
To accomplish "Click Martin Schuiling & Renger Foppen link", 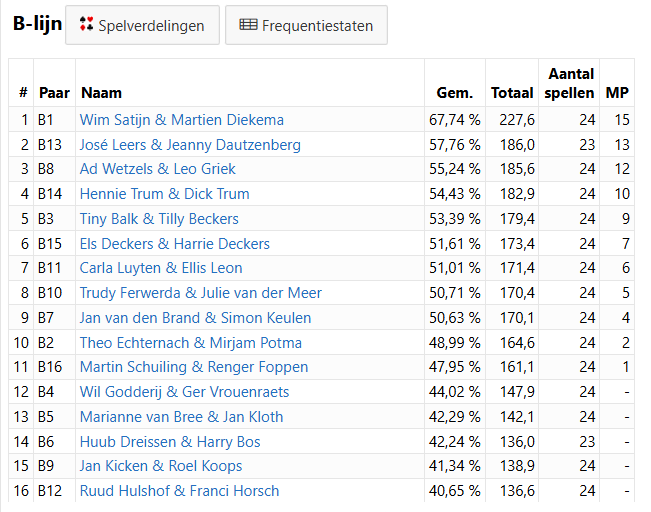I will pyautogui.click(x=194, y=367).
